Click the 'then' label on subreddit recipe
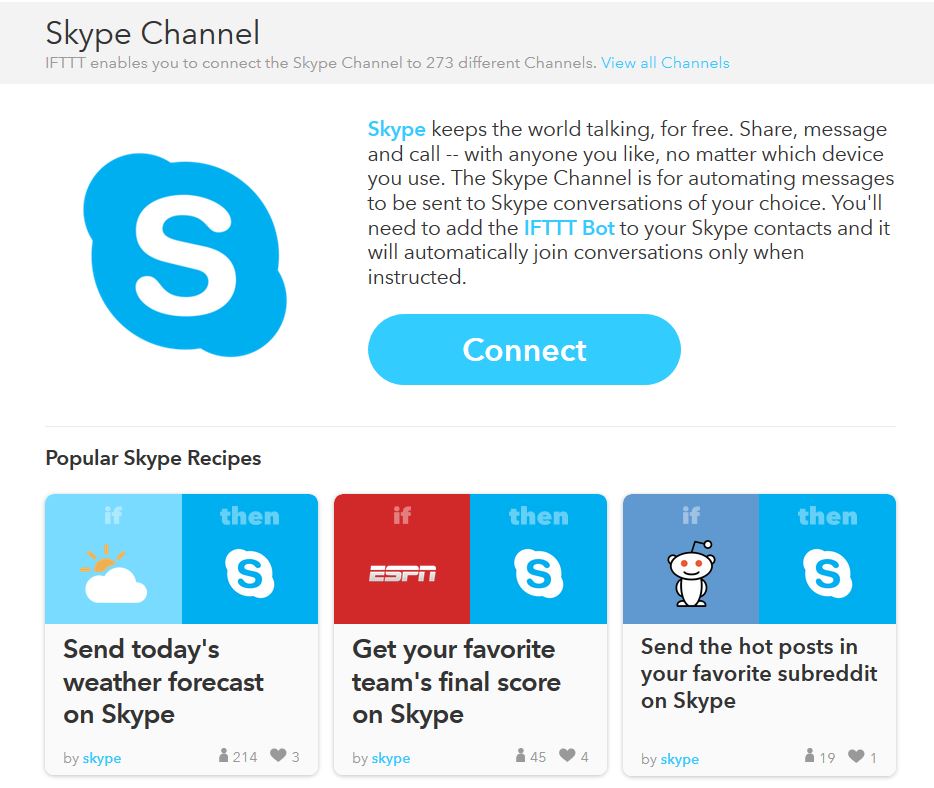 [x=827, y=516]
